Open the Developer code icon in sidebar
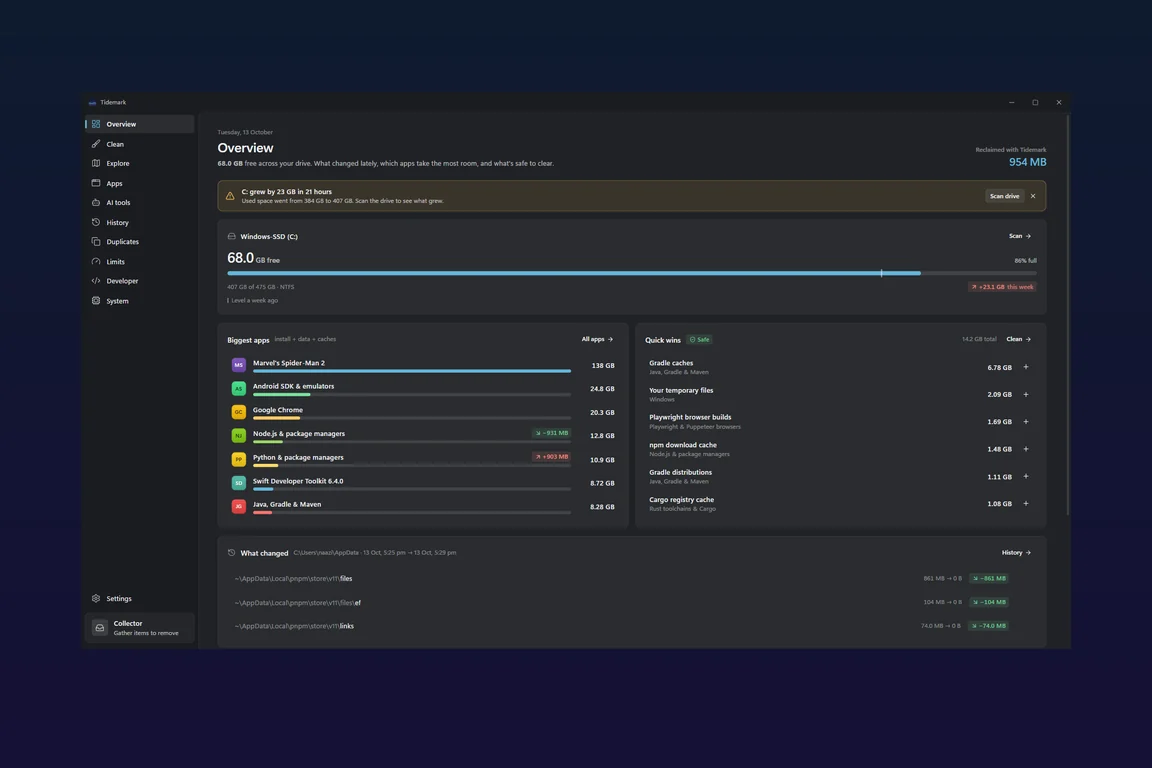This screenshot has width=1152, height=768. pyautogui.click(x=96, y=281)
